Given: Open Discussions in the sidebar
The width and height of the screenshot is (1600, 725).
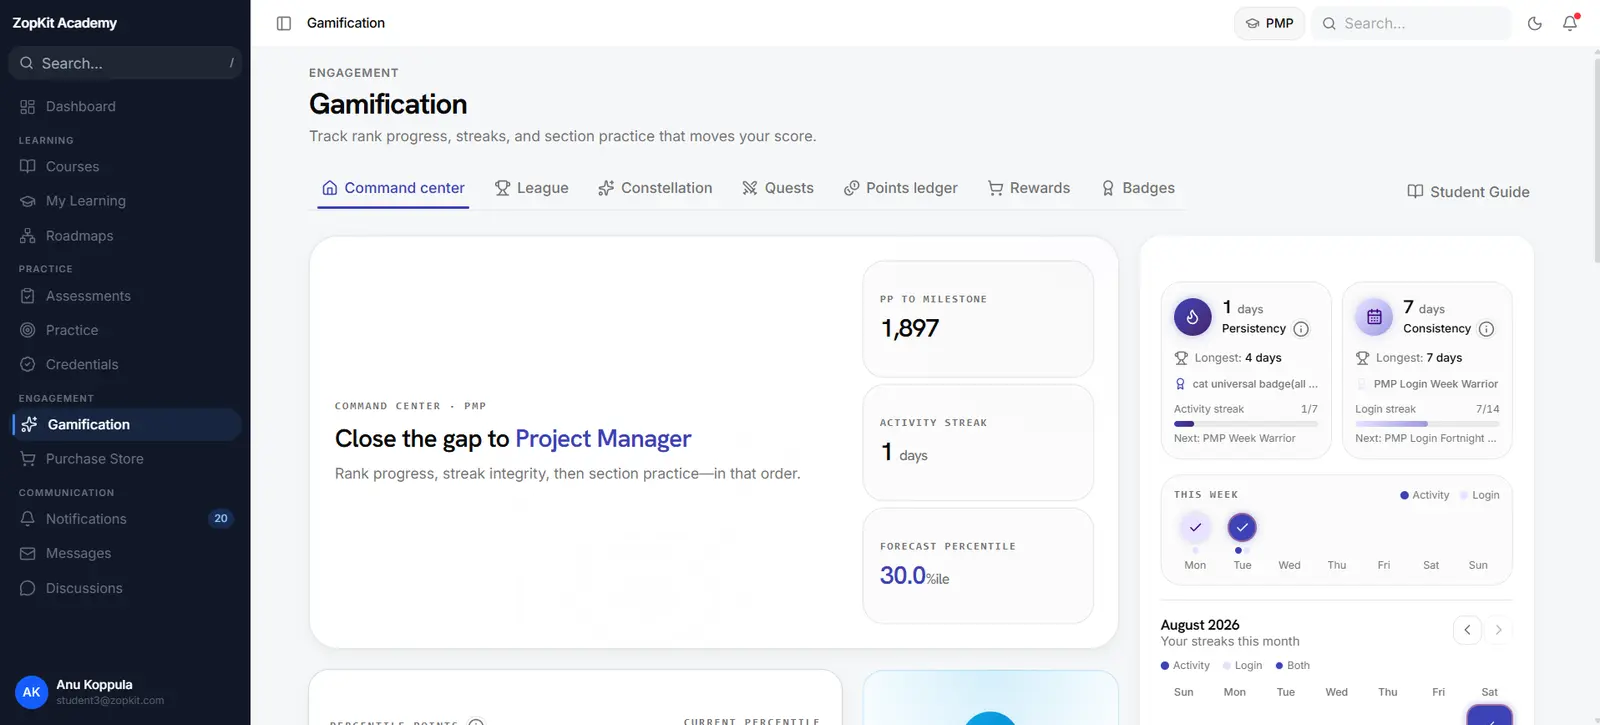Looking at the screenshot, I should [x=125, y=588].
